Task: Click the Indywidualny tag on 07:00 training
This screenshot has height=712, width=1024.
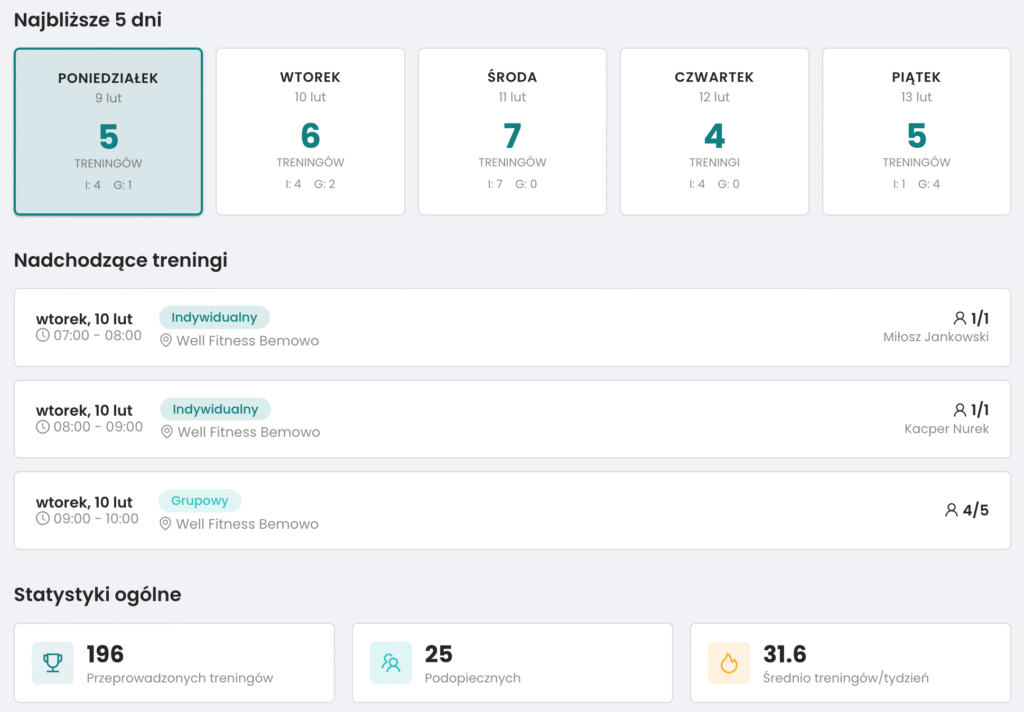Action: 214,317
